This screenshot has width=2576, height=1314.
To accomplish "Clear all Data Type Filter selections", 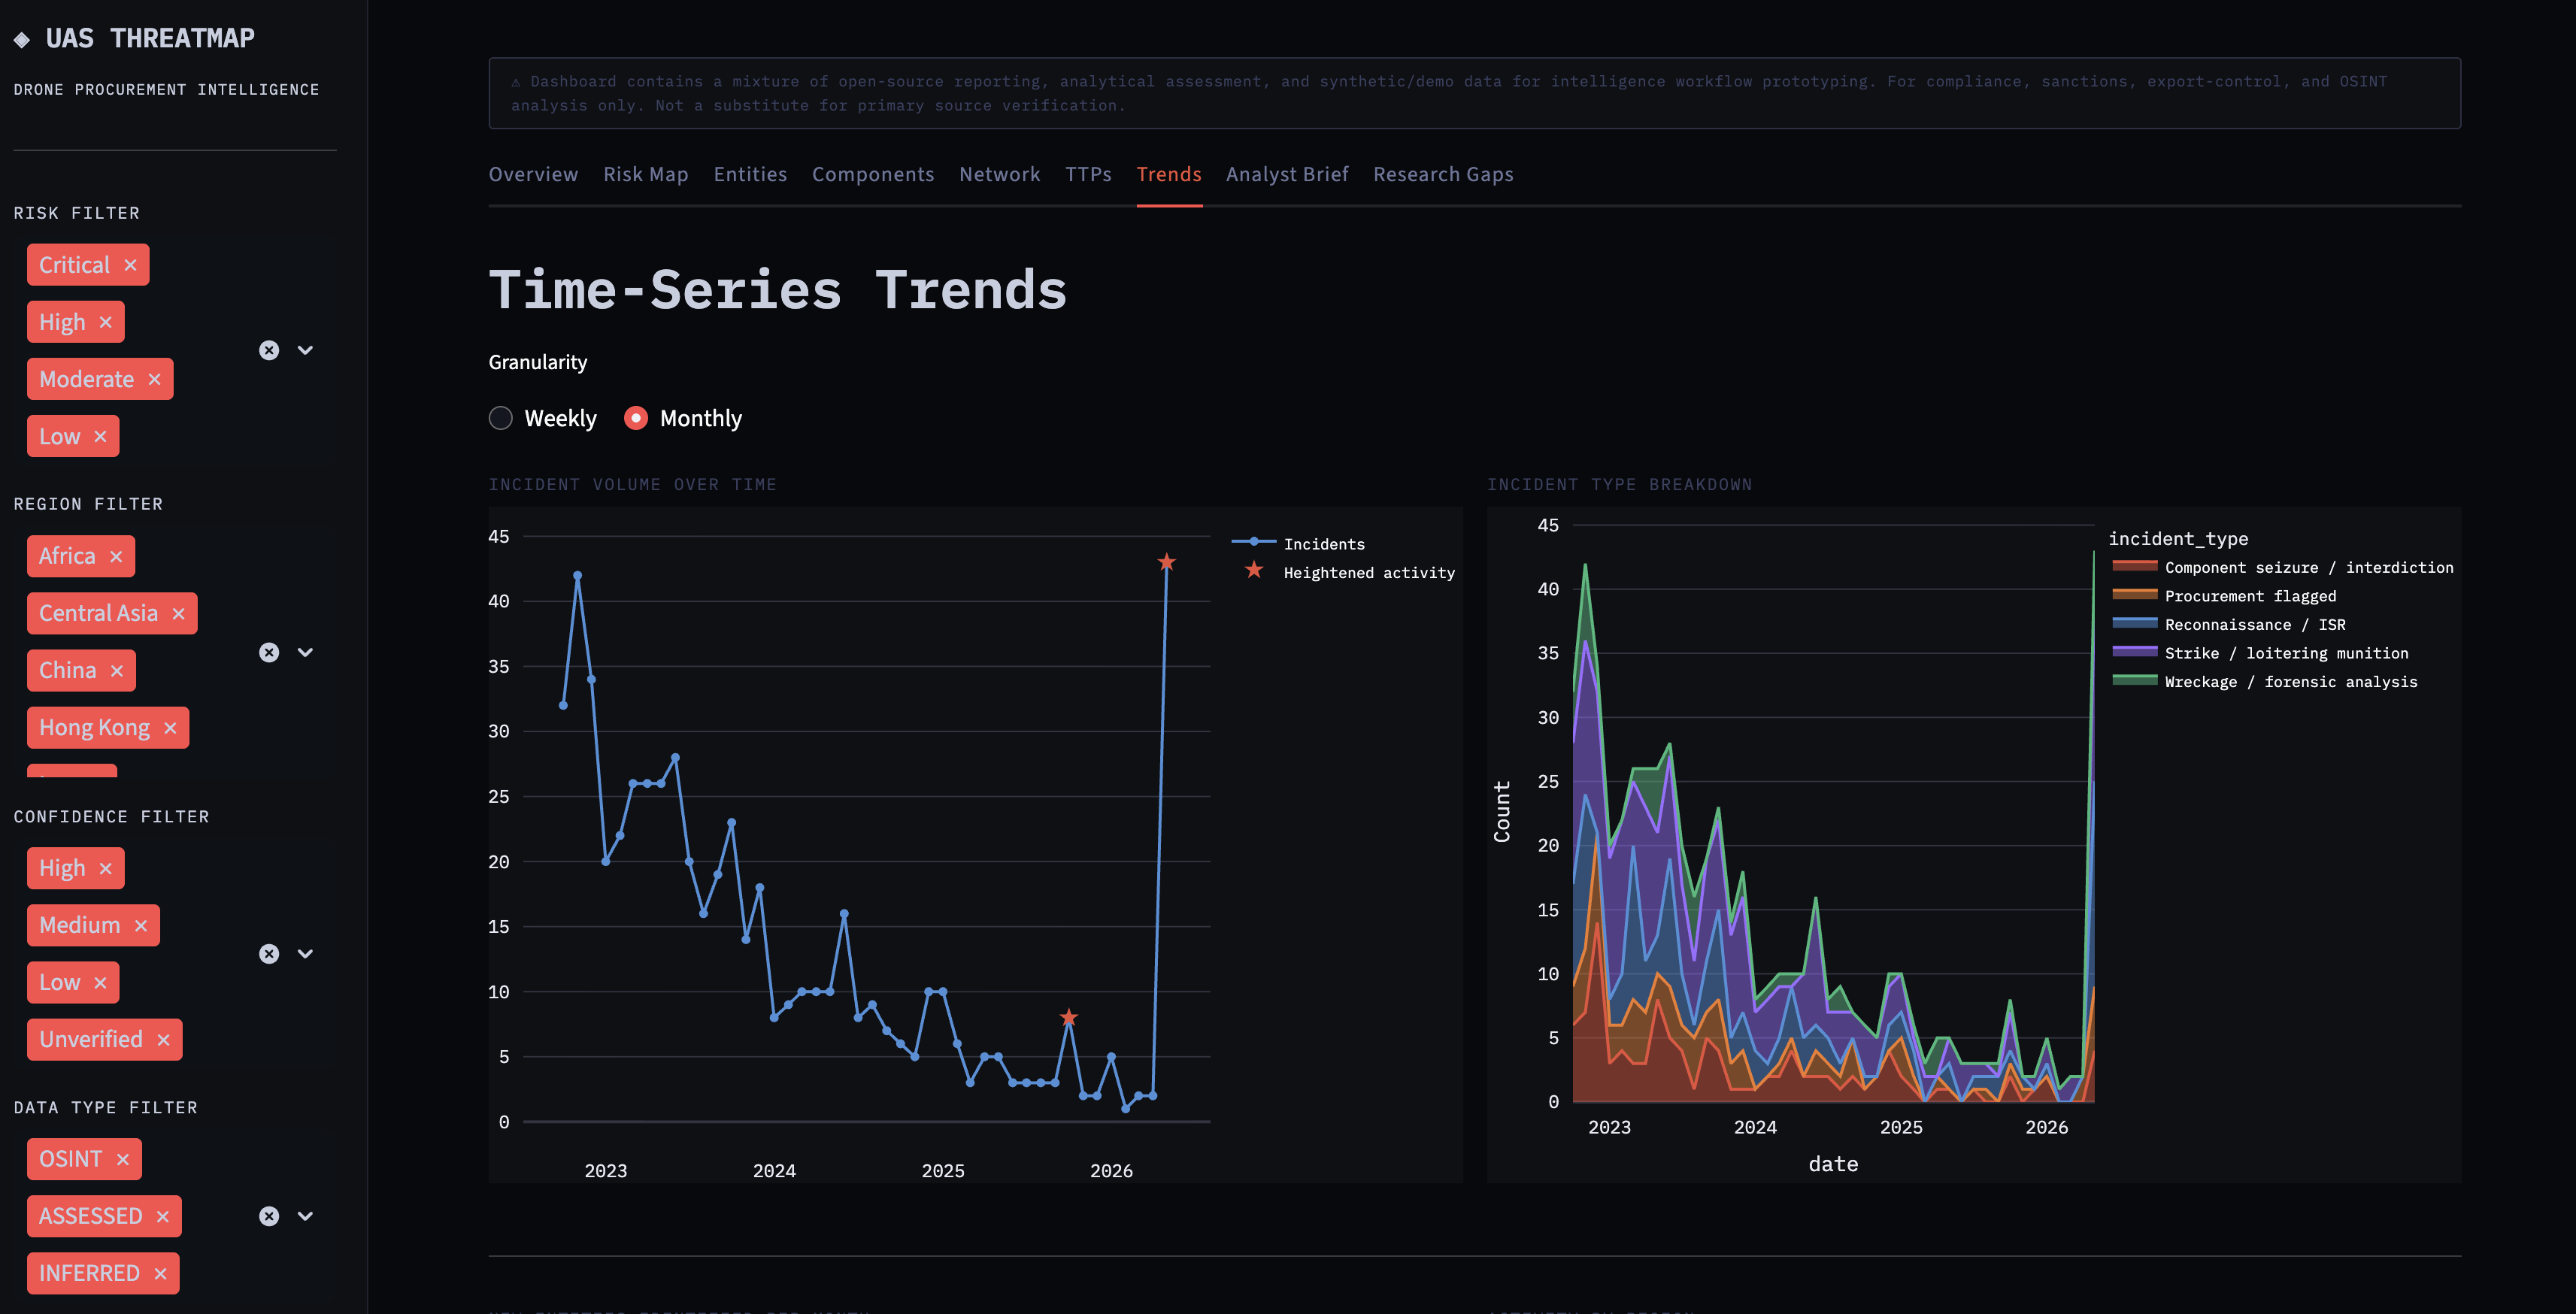I will coord(269,1216).
